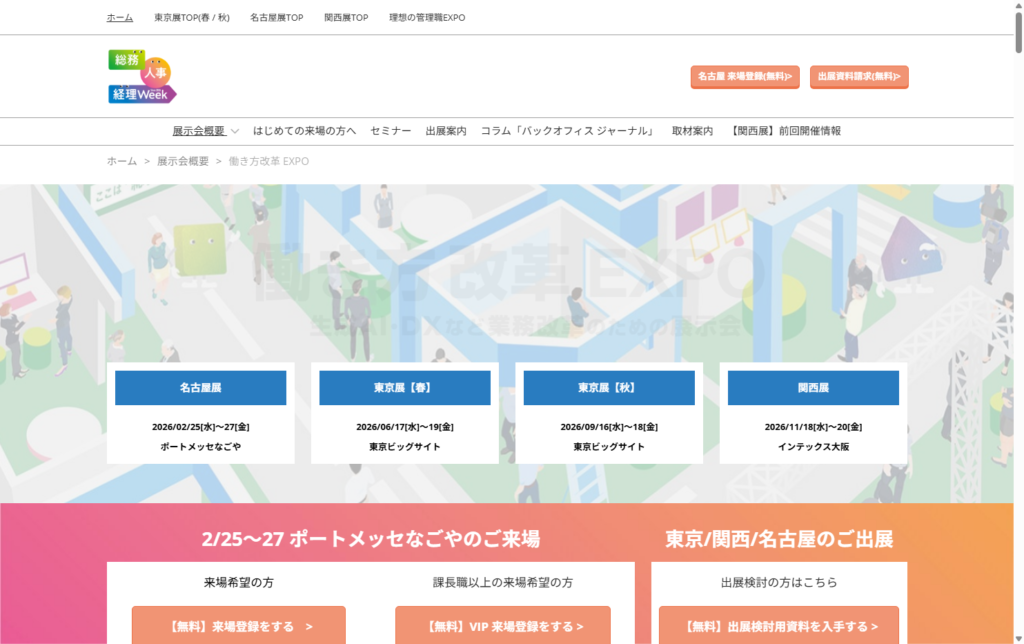
Task: Open コラム「バックオフィス ジャーナル」
Action: [568, 131]
